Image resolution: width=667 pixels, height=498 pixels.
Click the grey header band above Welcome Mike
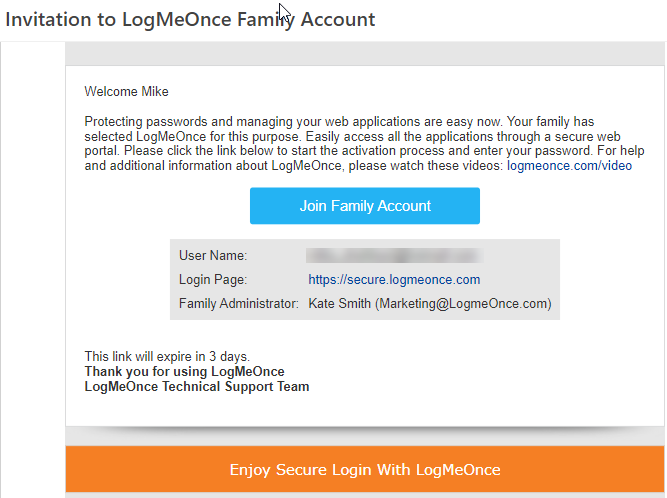click(x=365, y=54)
